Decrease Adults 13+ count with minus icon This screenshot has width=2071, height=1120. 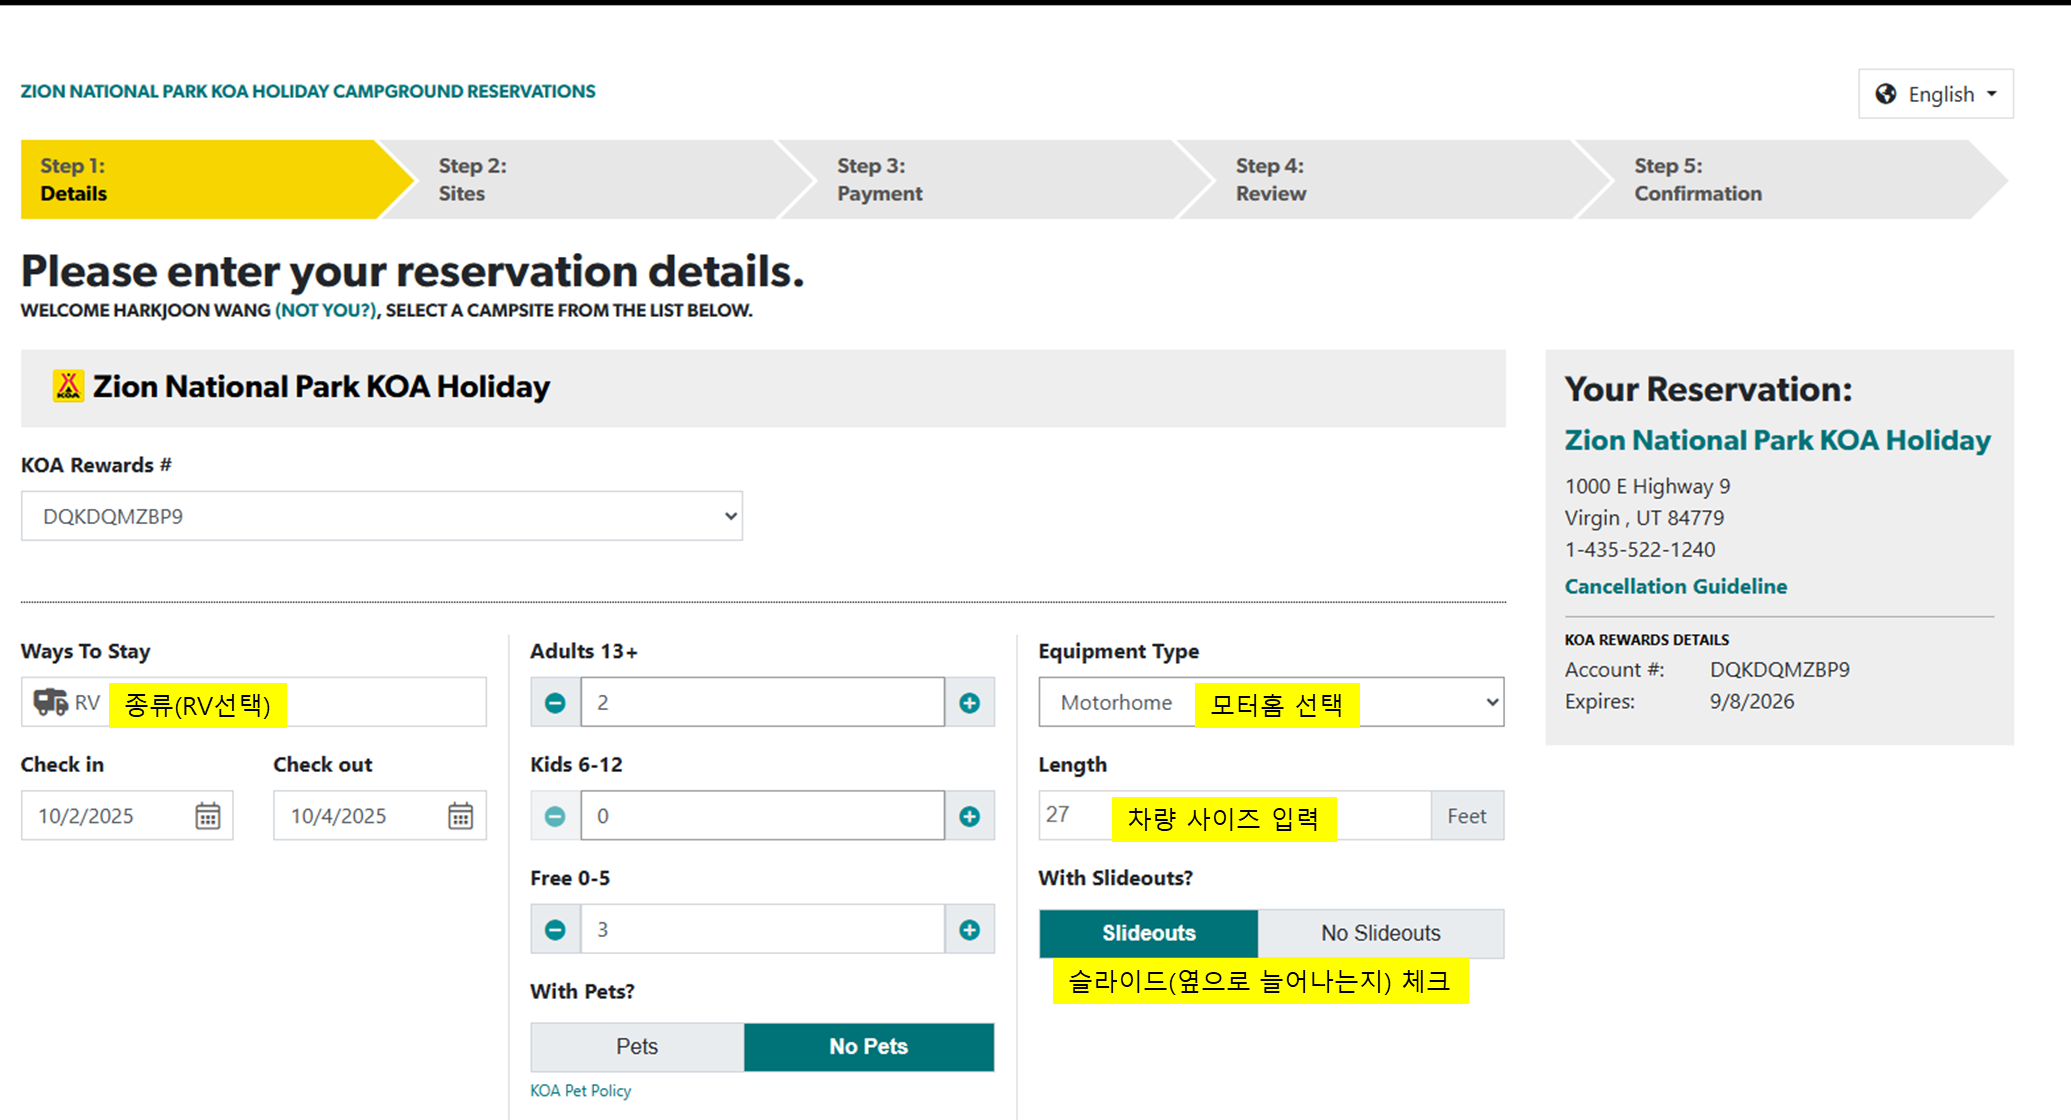pos(555,703)
